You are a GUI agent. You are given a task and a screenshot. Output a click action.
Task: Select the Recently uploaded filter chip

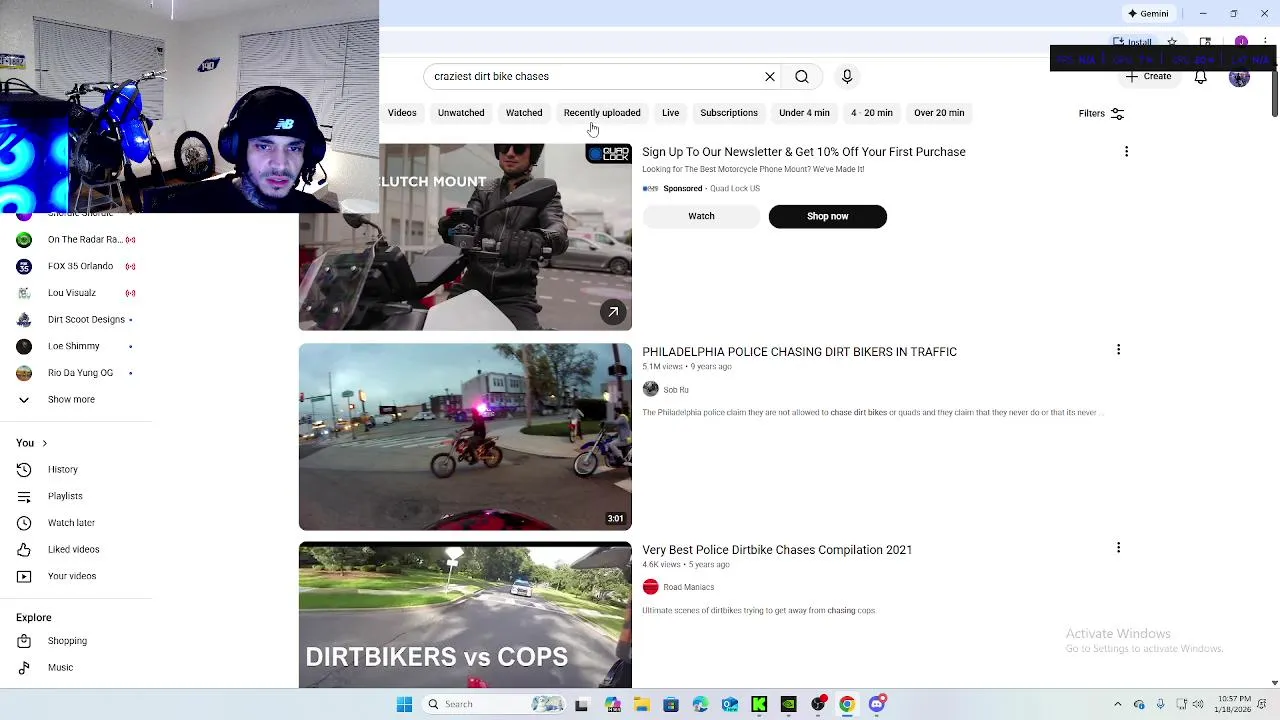(602, 113)
